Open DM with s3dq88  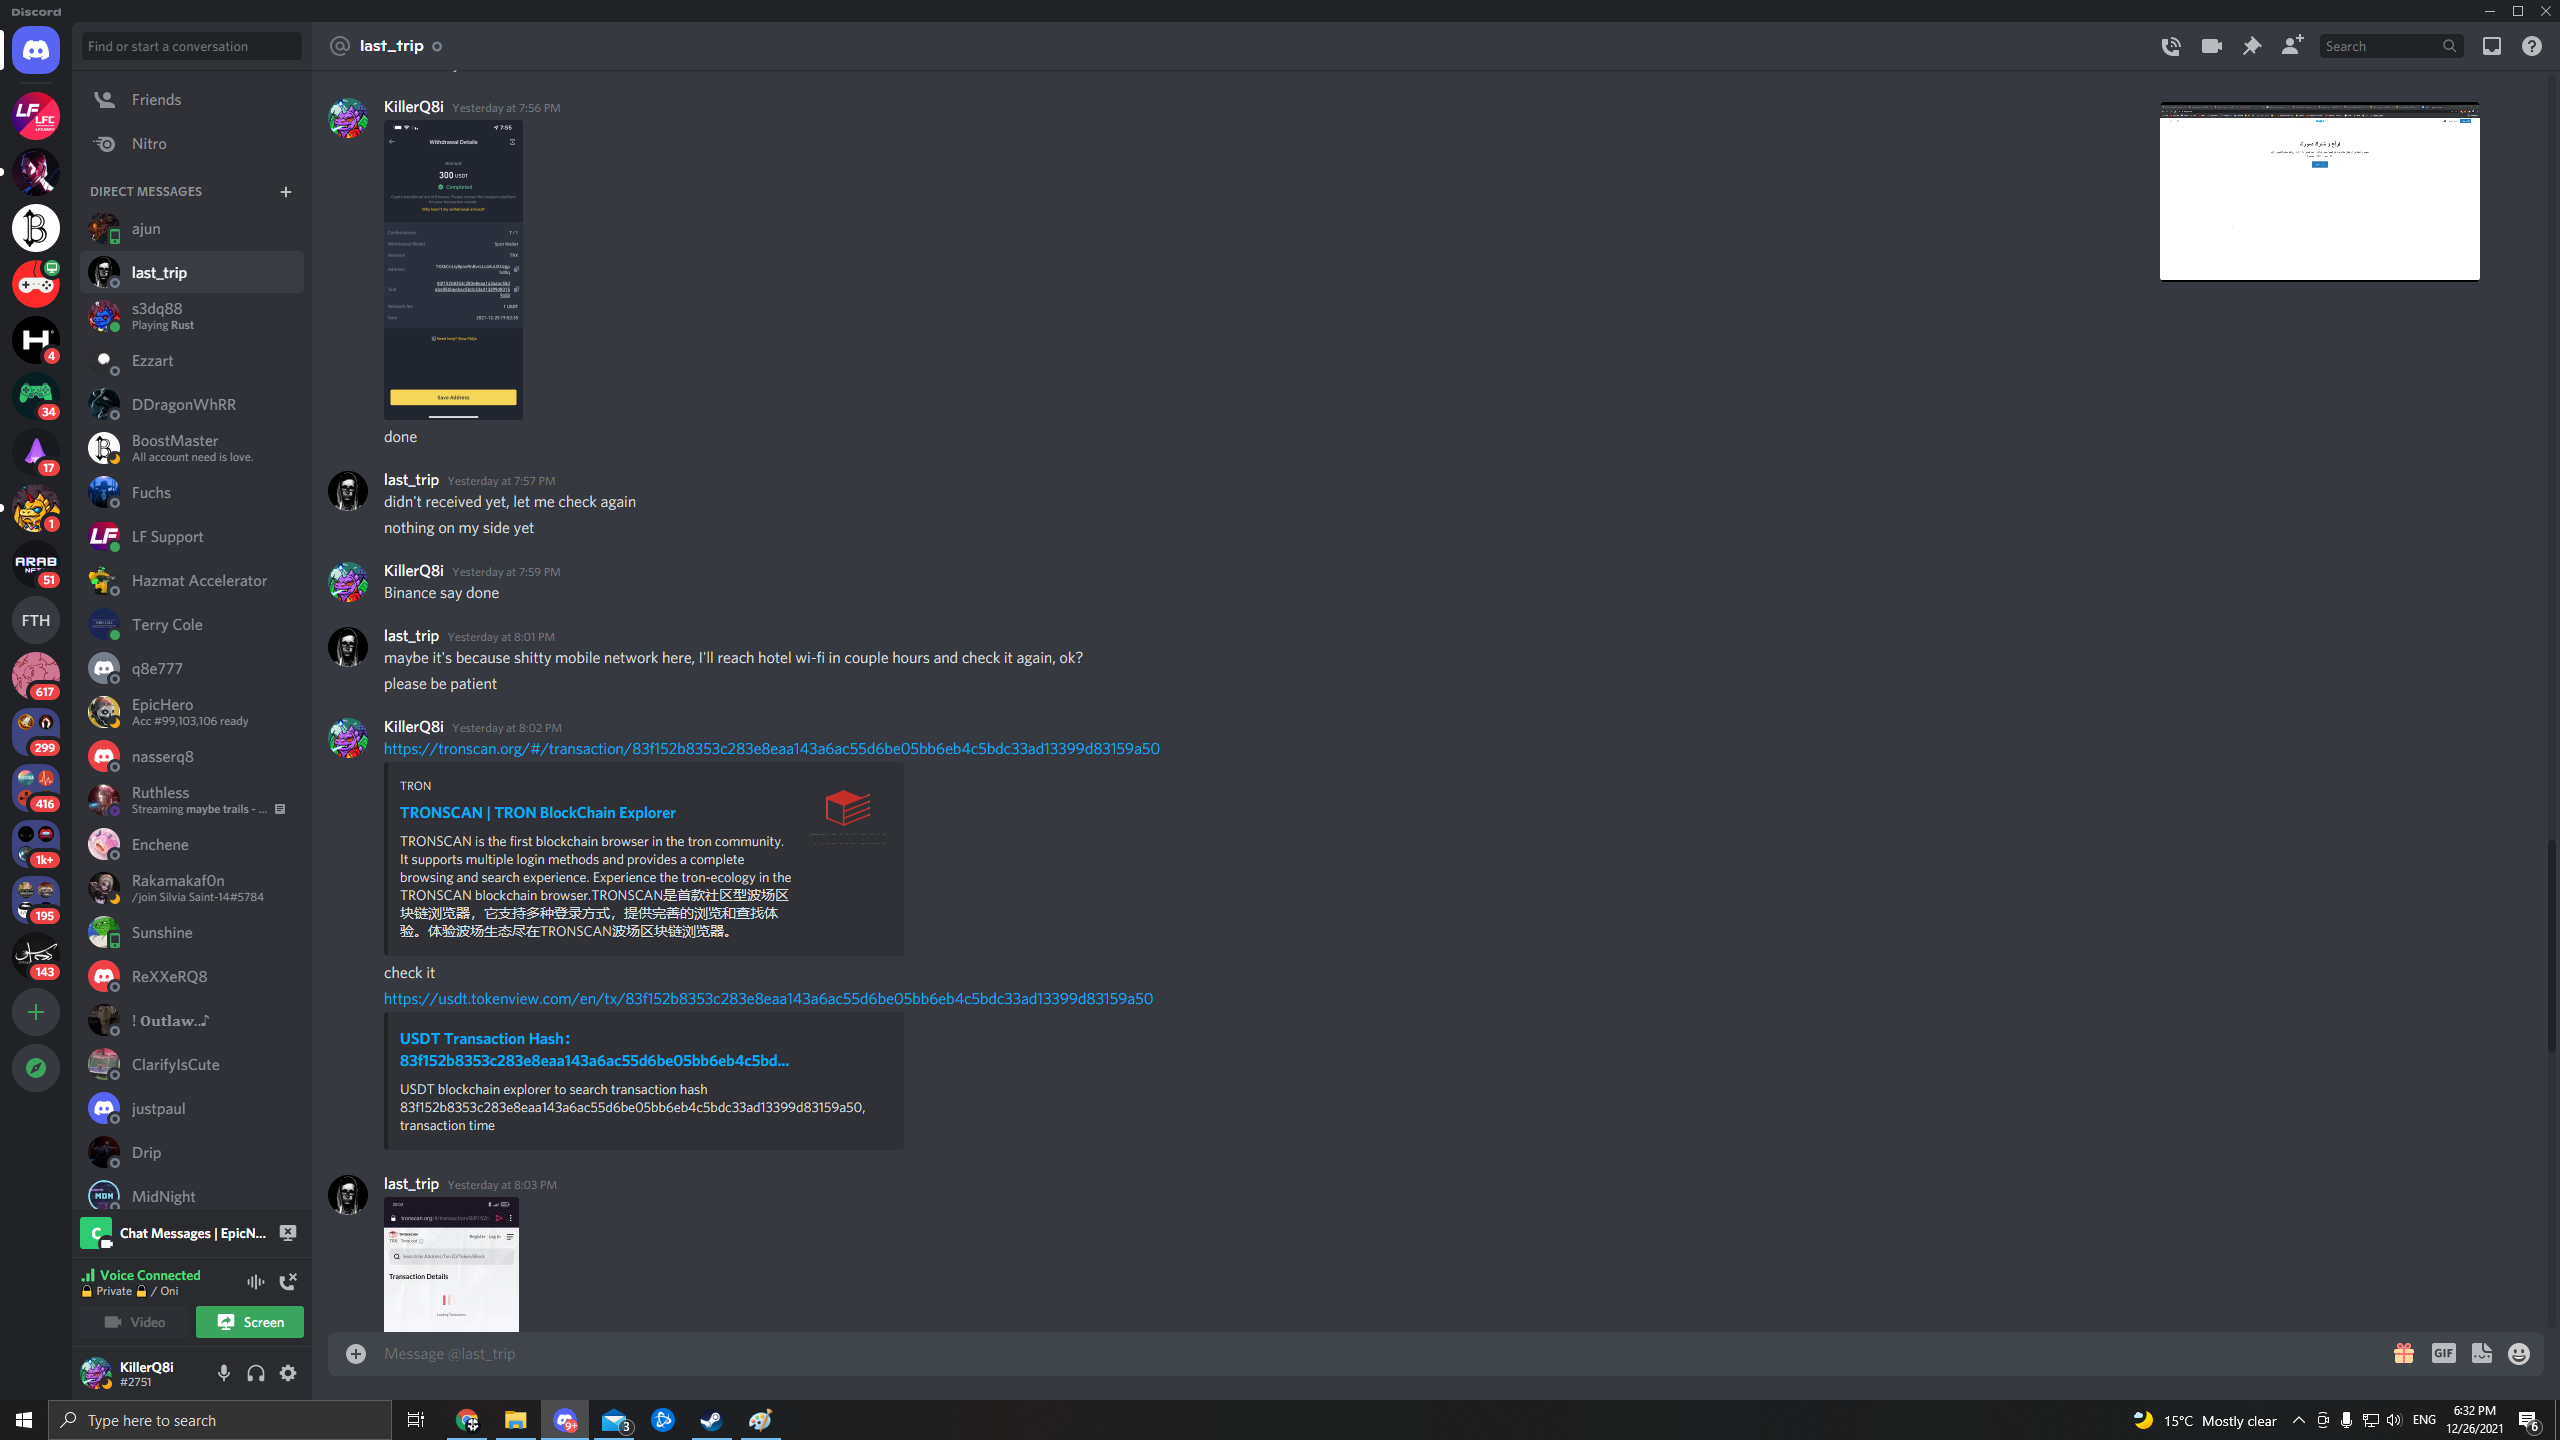click(192, 316)
